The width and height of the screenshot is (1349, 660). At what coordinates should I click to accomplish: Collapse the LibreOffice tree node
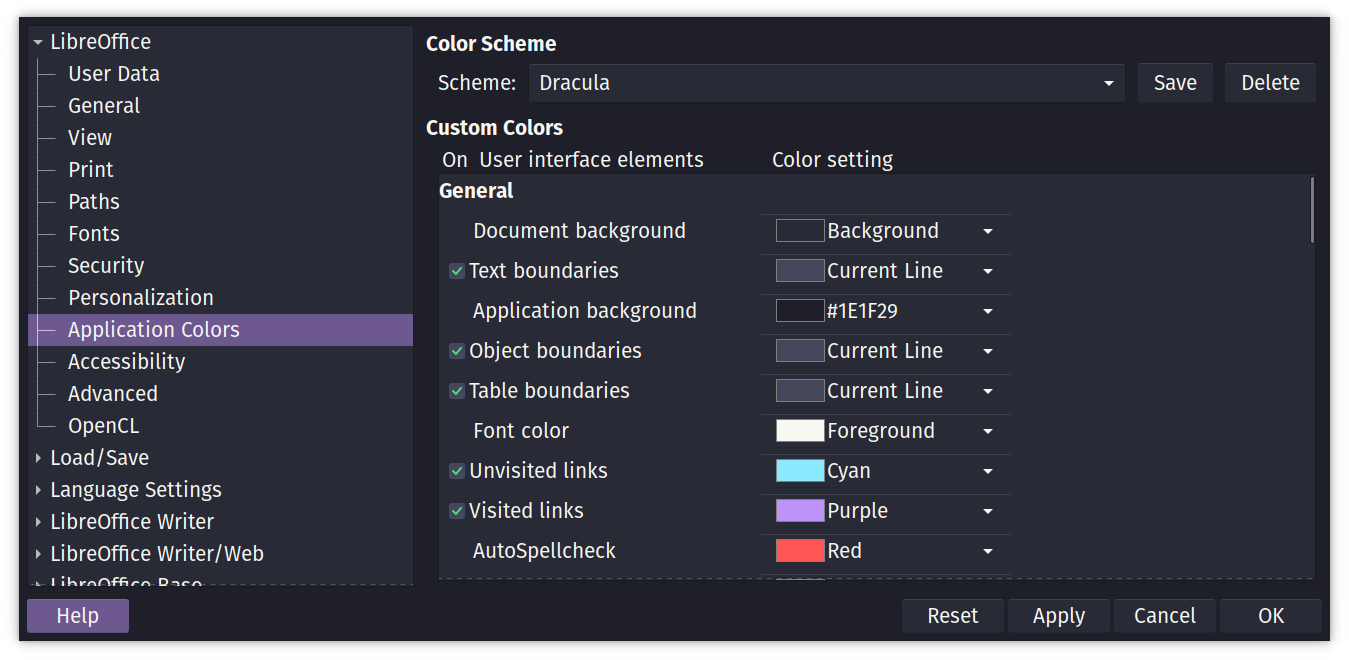[38, 42]
